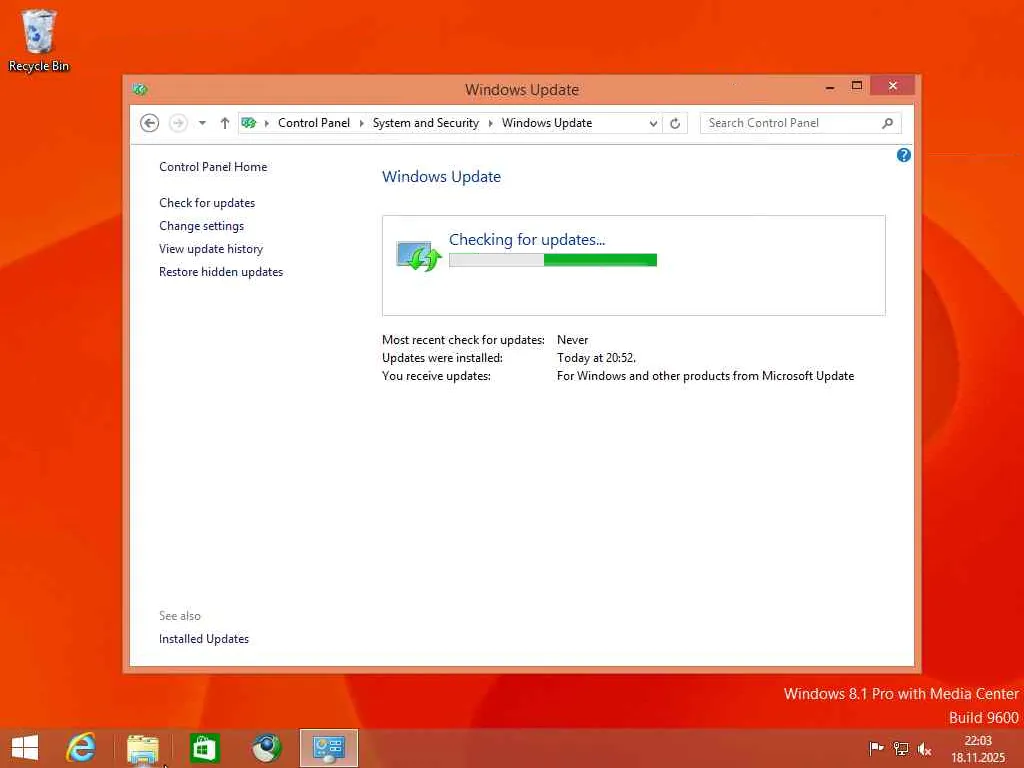Expand the chevron before Control Panel breadcrumb

(x=266, y=123)
